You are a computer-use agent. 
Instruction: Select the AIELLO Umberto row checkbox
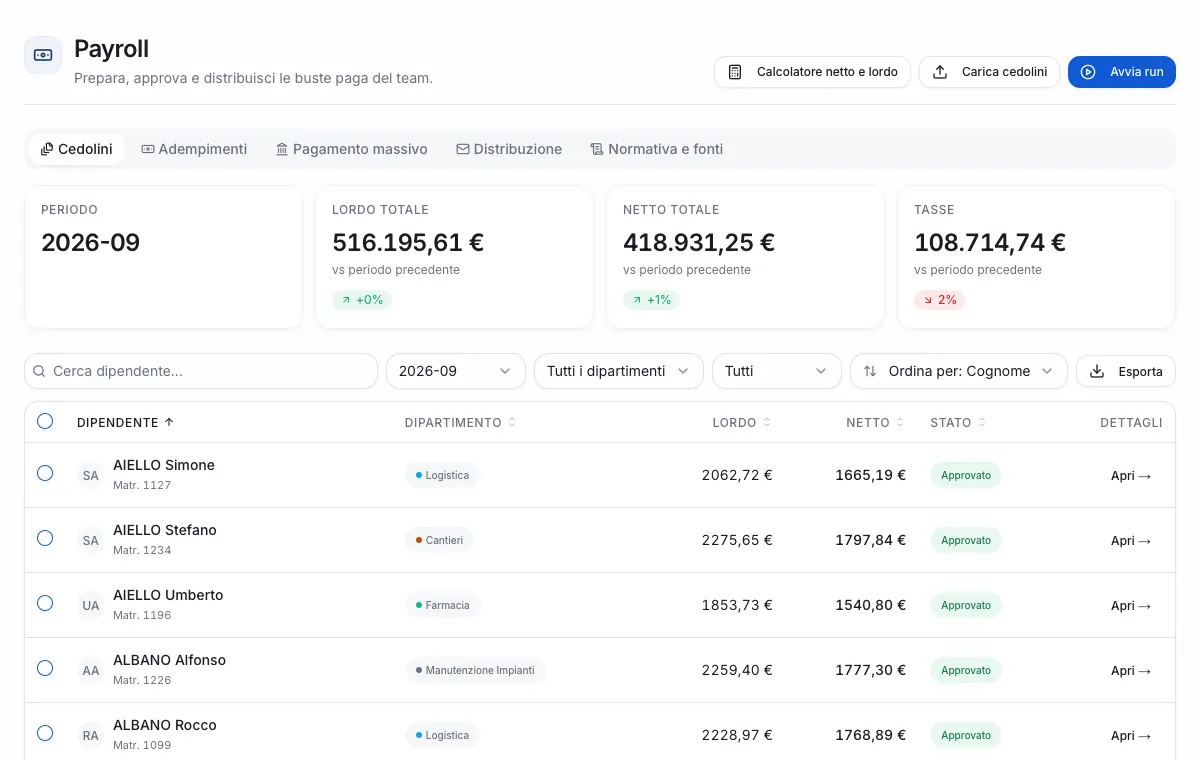click(x=45, y=603)
